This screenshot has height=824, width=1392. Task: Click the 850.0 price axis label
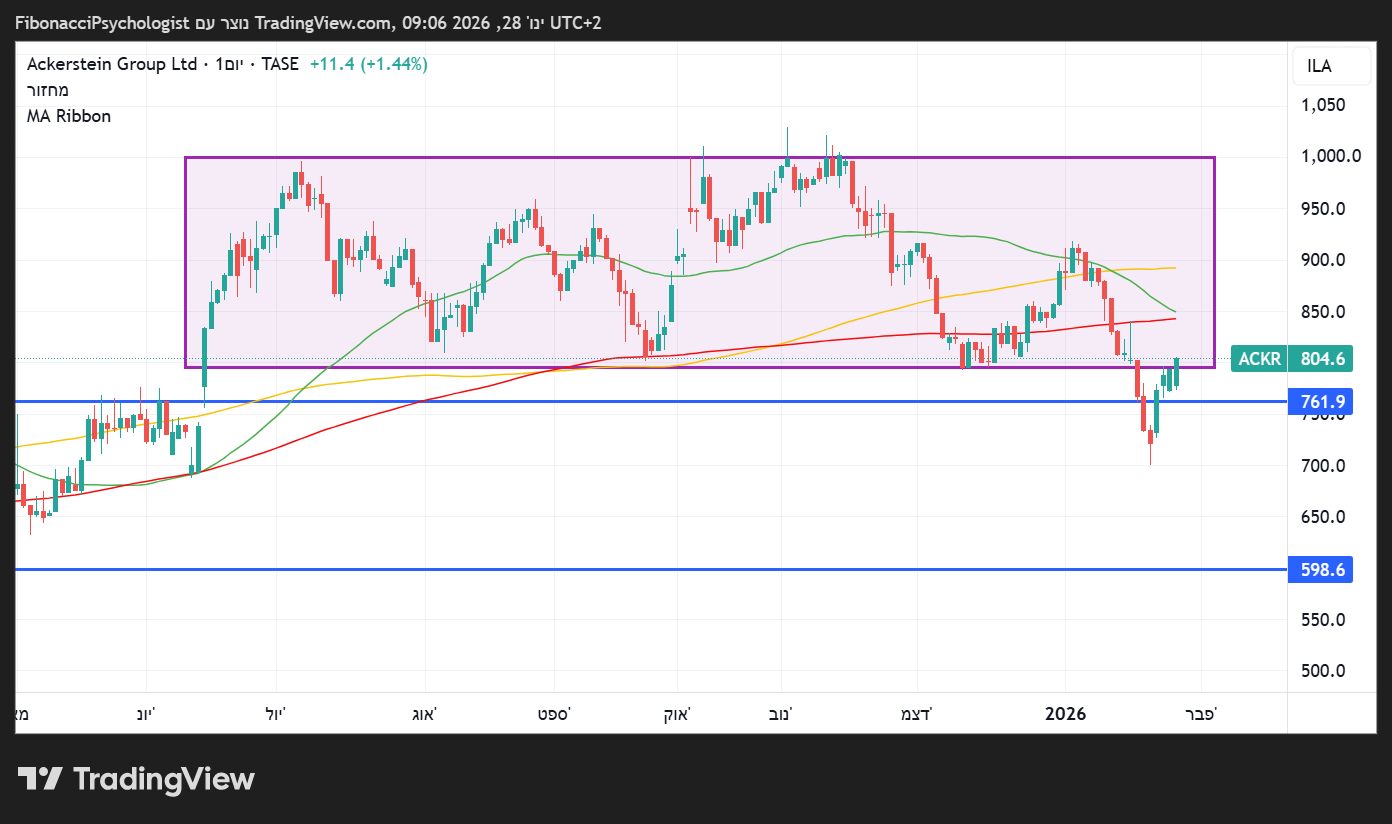coord(1323,311)
